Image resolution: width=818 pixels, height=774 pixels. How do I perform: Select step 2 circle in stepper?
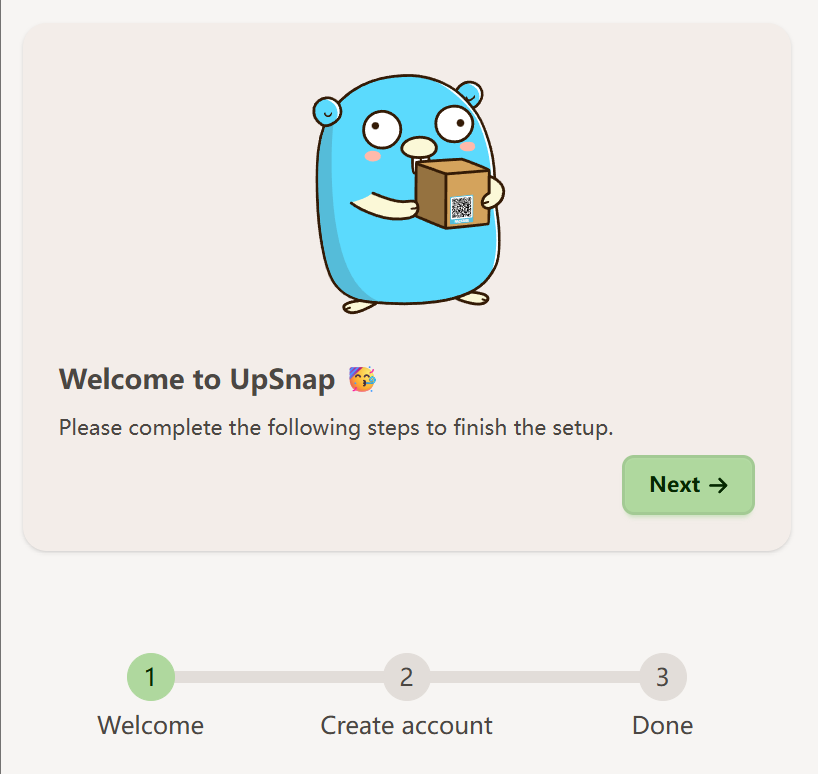click(407, 676)
